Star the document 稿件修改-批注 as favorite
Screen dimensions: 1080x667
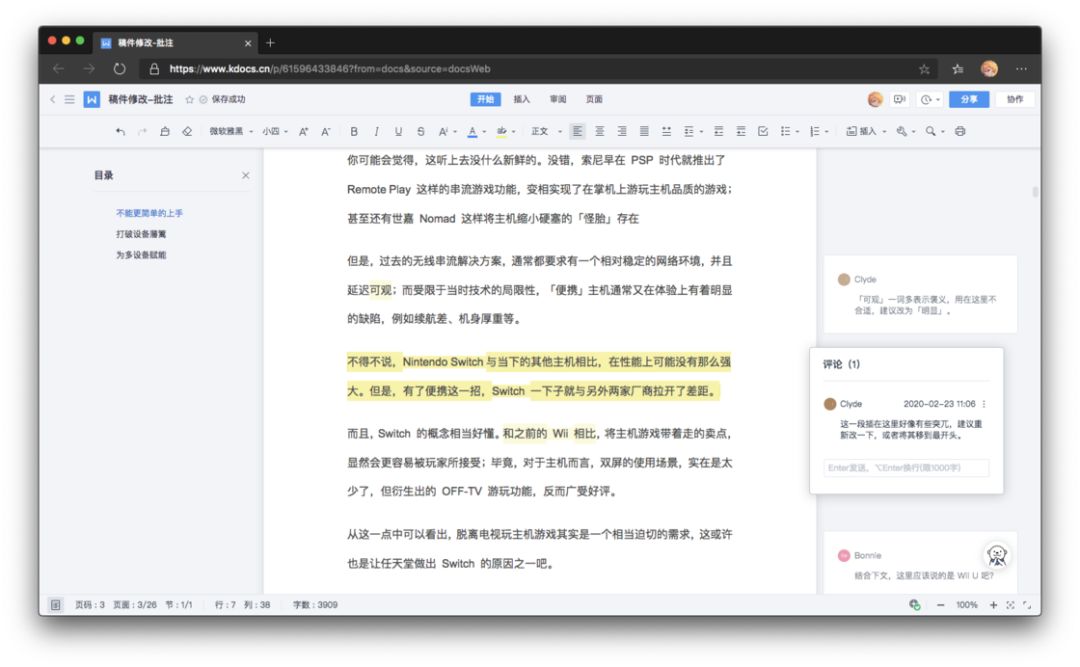click(x=189, y=100)
